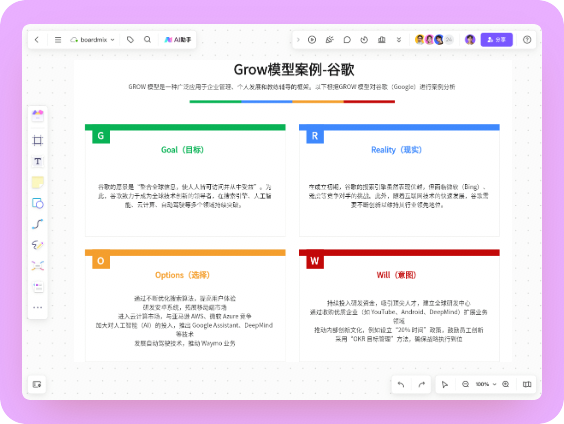
Task: Select the Text tool
Action: 38,161
